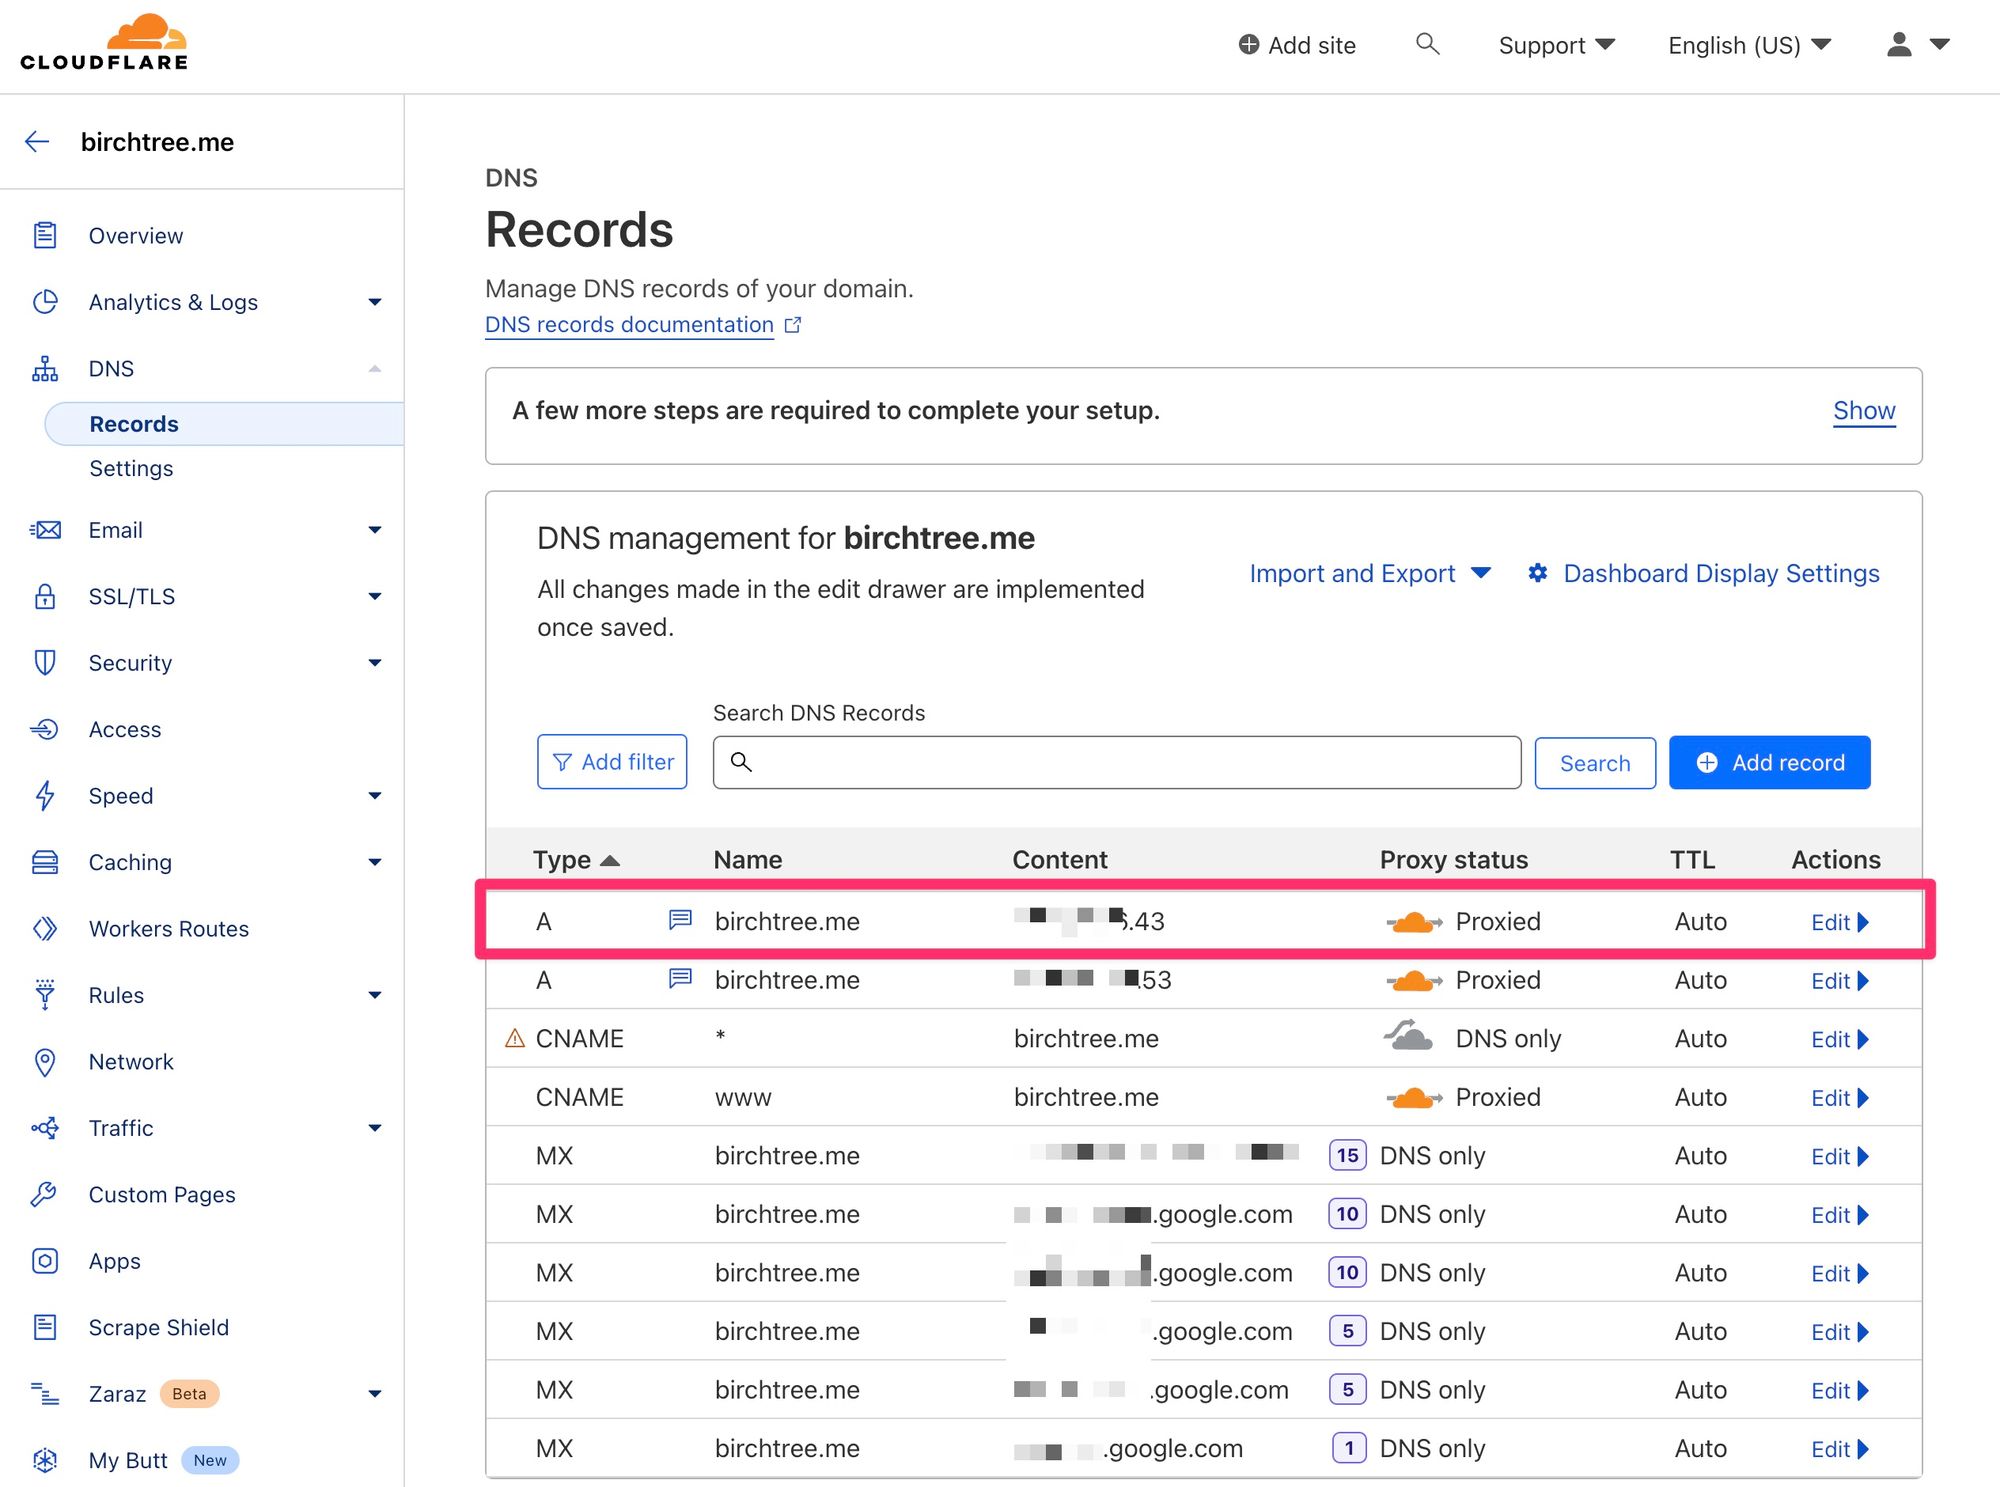Click the Cloudflare logo
This screenshot has height=1487, width=2000.
[x=104, y=44]
